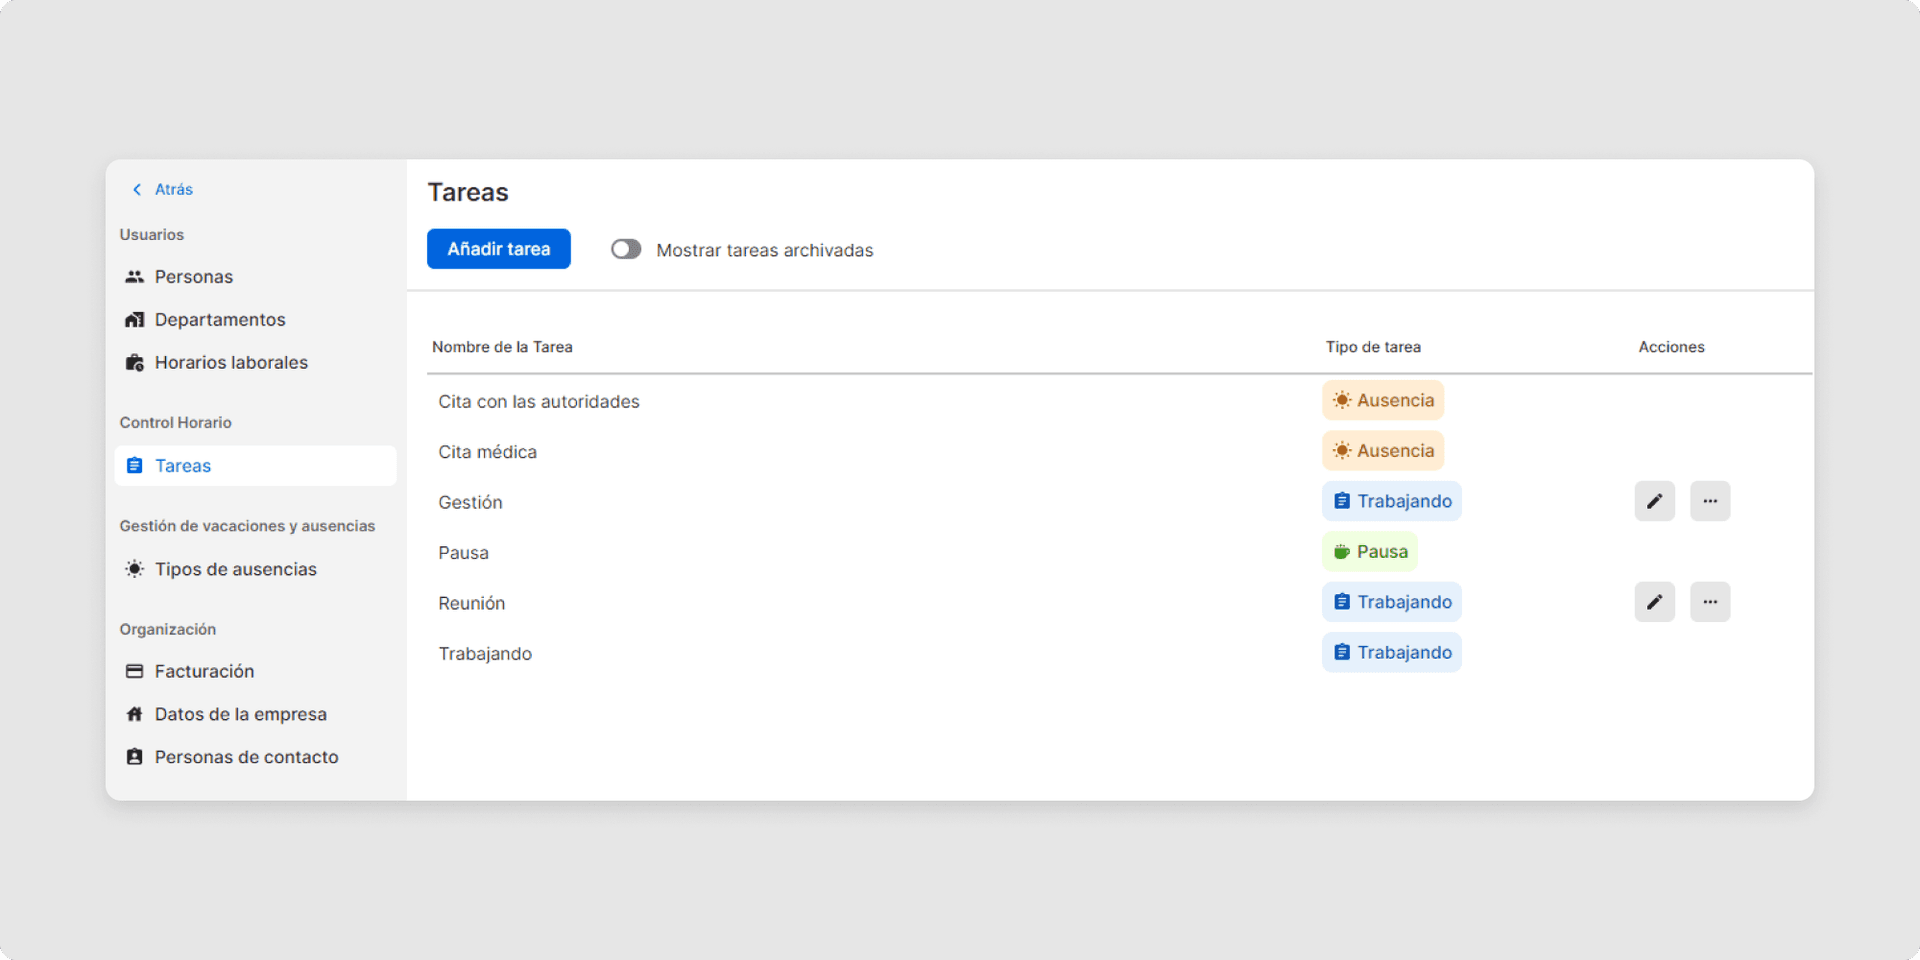The width and height of the screenshot is (1920, 960).
Task: Click the Usuarios section label
Action: click(x=152, y=234)
